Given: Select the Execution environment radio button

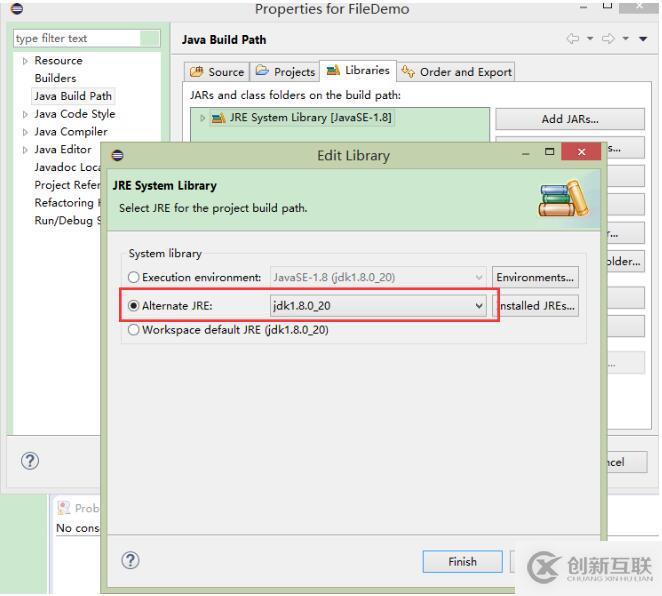Looking at the screenshot, I should pyautogui.click(x=133, y=277).
